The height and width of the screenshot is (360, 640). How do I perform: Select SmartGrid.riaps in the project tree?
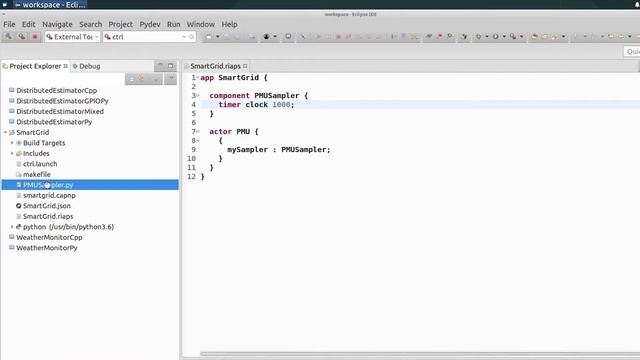click(48, 216)
